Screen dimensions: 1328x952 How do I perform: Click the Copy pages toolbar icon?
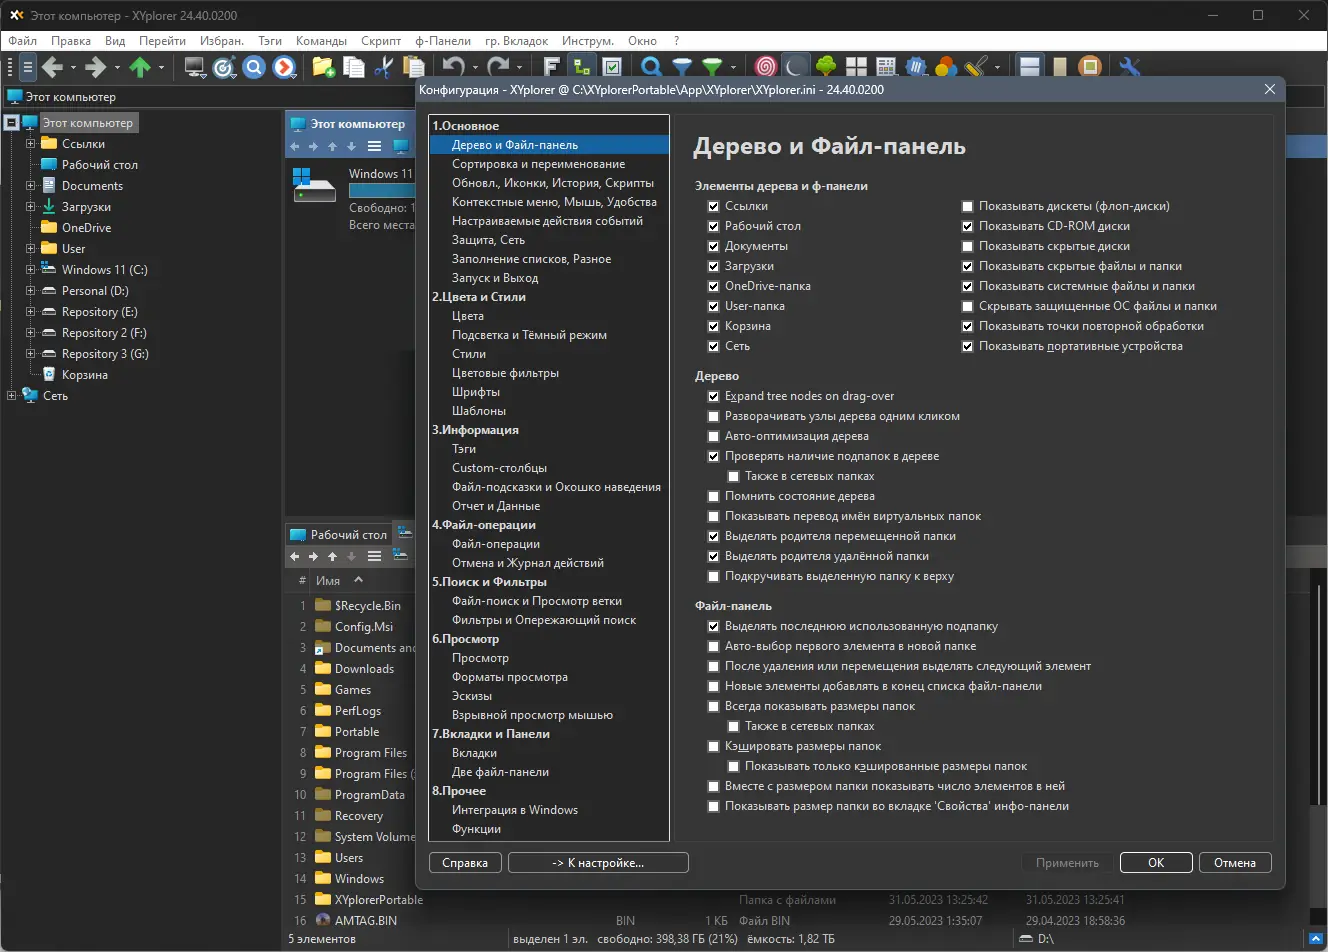click(x=353, y=67)
